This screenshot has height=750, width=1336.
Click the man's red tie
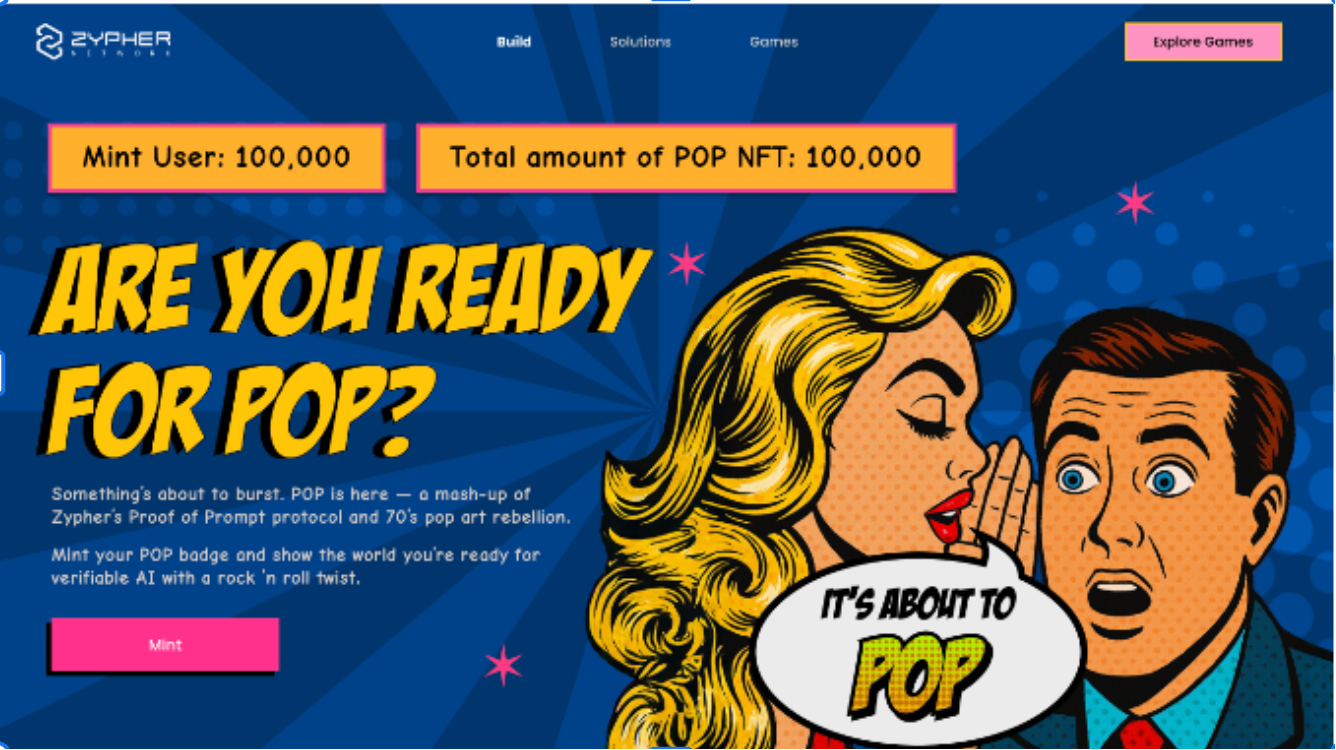pos(1141,734)
